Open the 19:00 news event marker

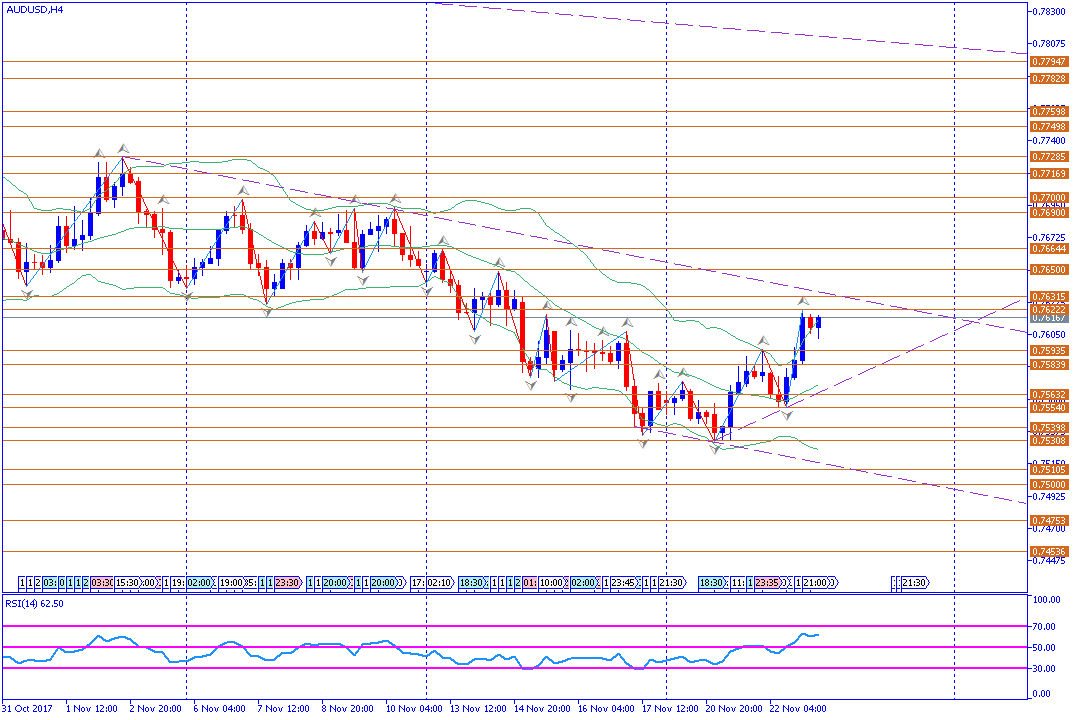click(x=231, y=584)
